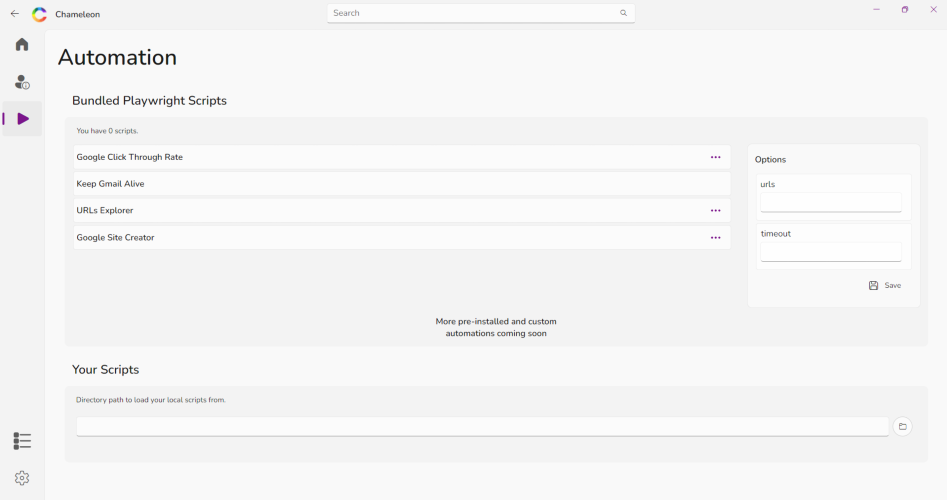This screenshot has width=947, height=500.
Task: Select the Google Site Creator script
Action: point(402,237)
